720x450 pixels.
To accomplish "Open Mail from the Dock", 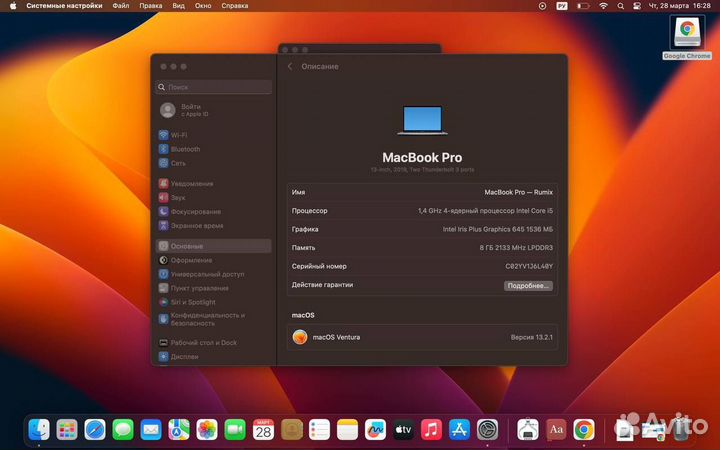I will (x=151, y=430).
